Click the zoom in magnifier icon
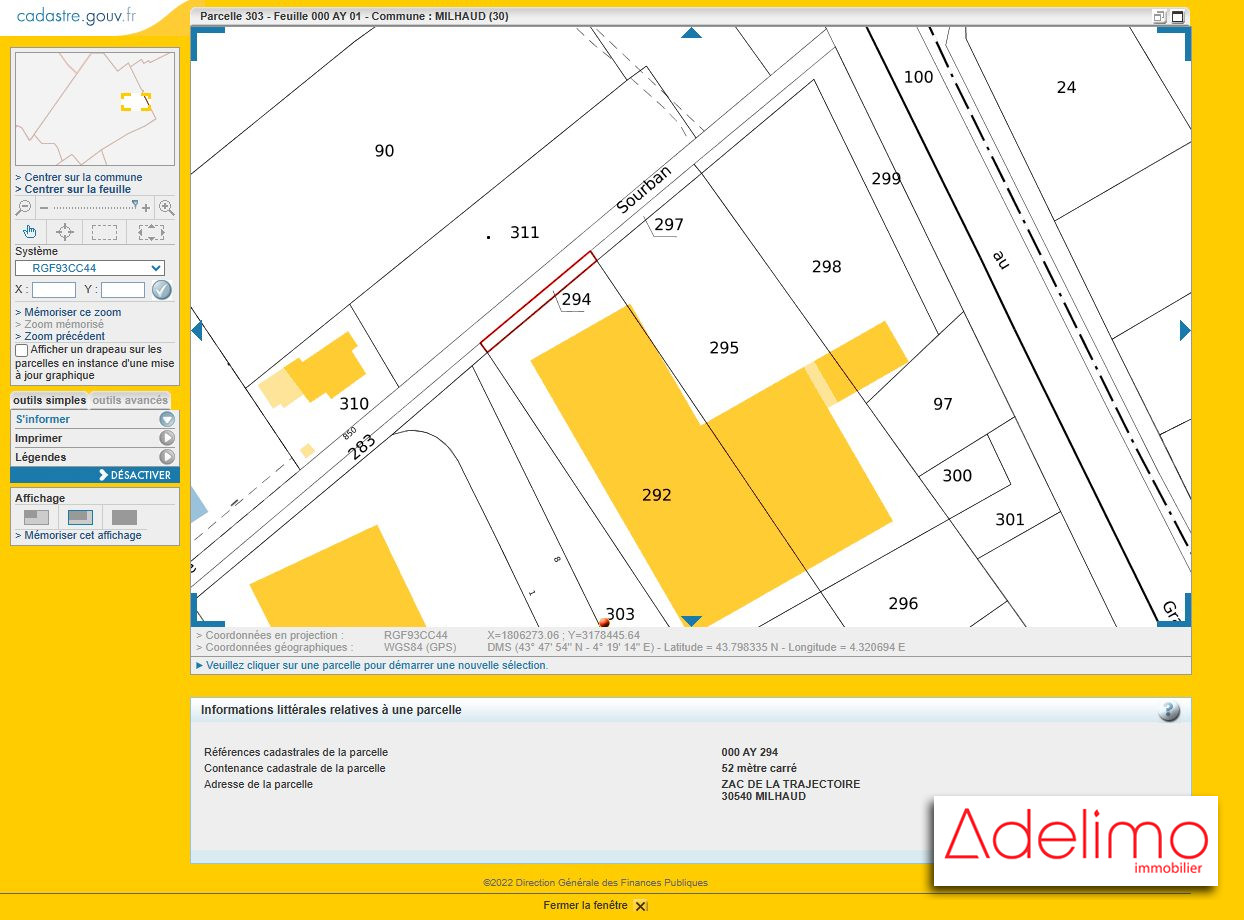The height and width of the screenshot is (920, 1244). pyautogui.click(x=167, y=208)
